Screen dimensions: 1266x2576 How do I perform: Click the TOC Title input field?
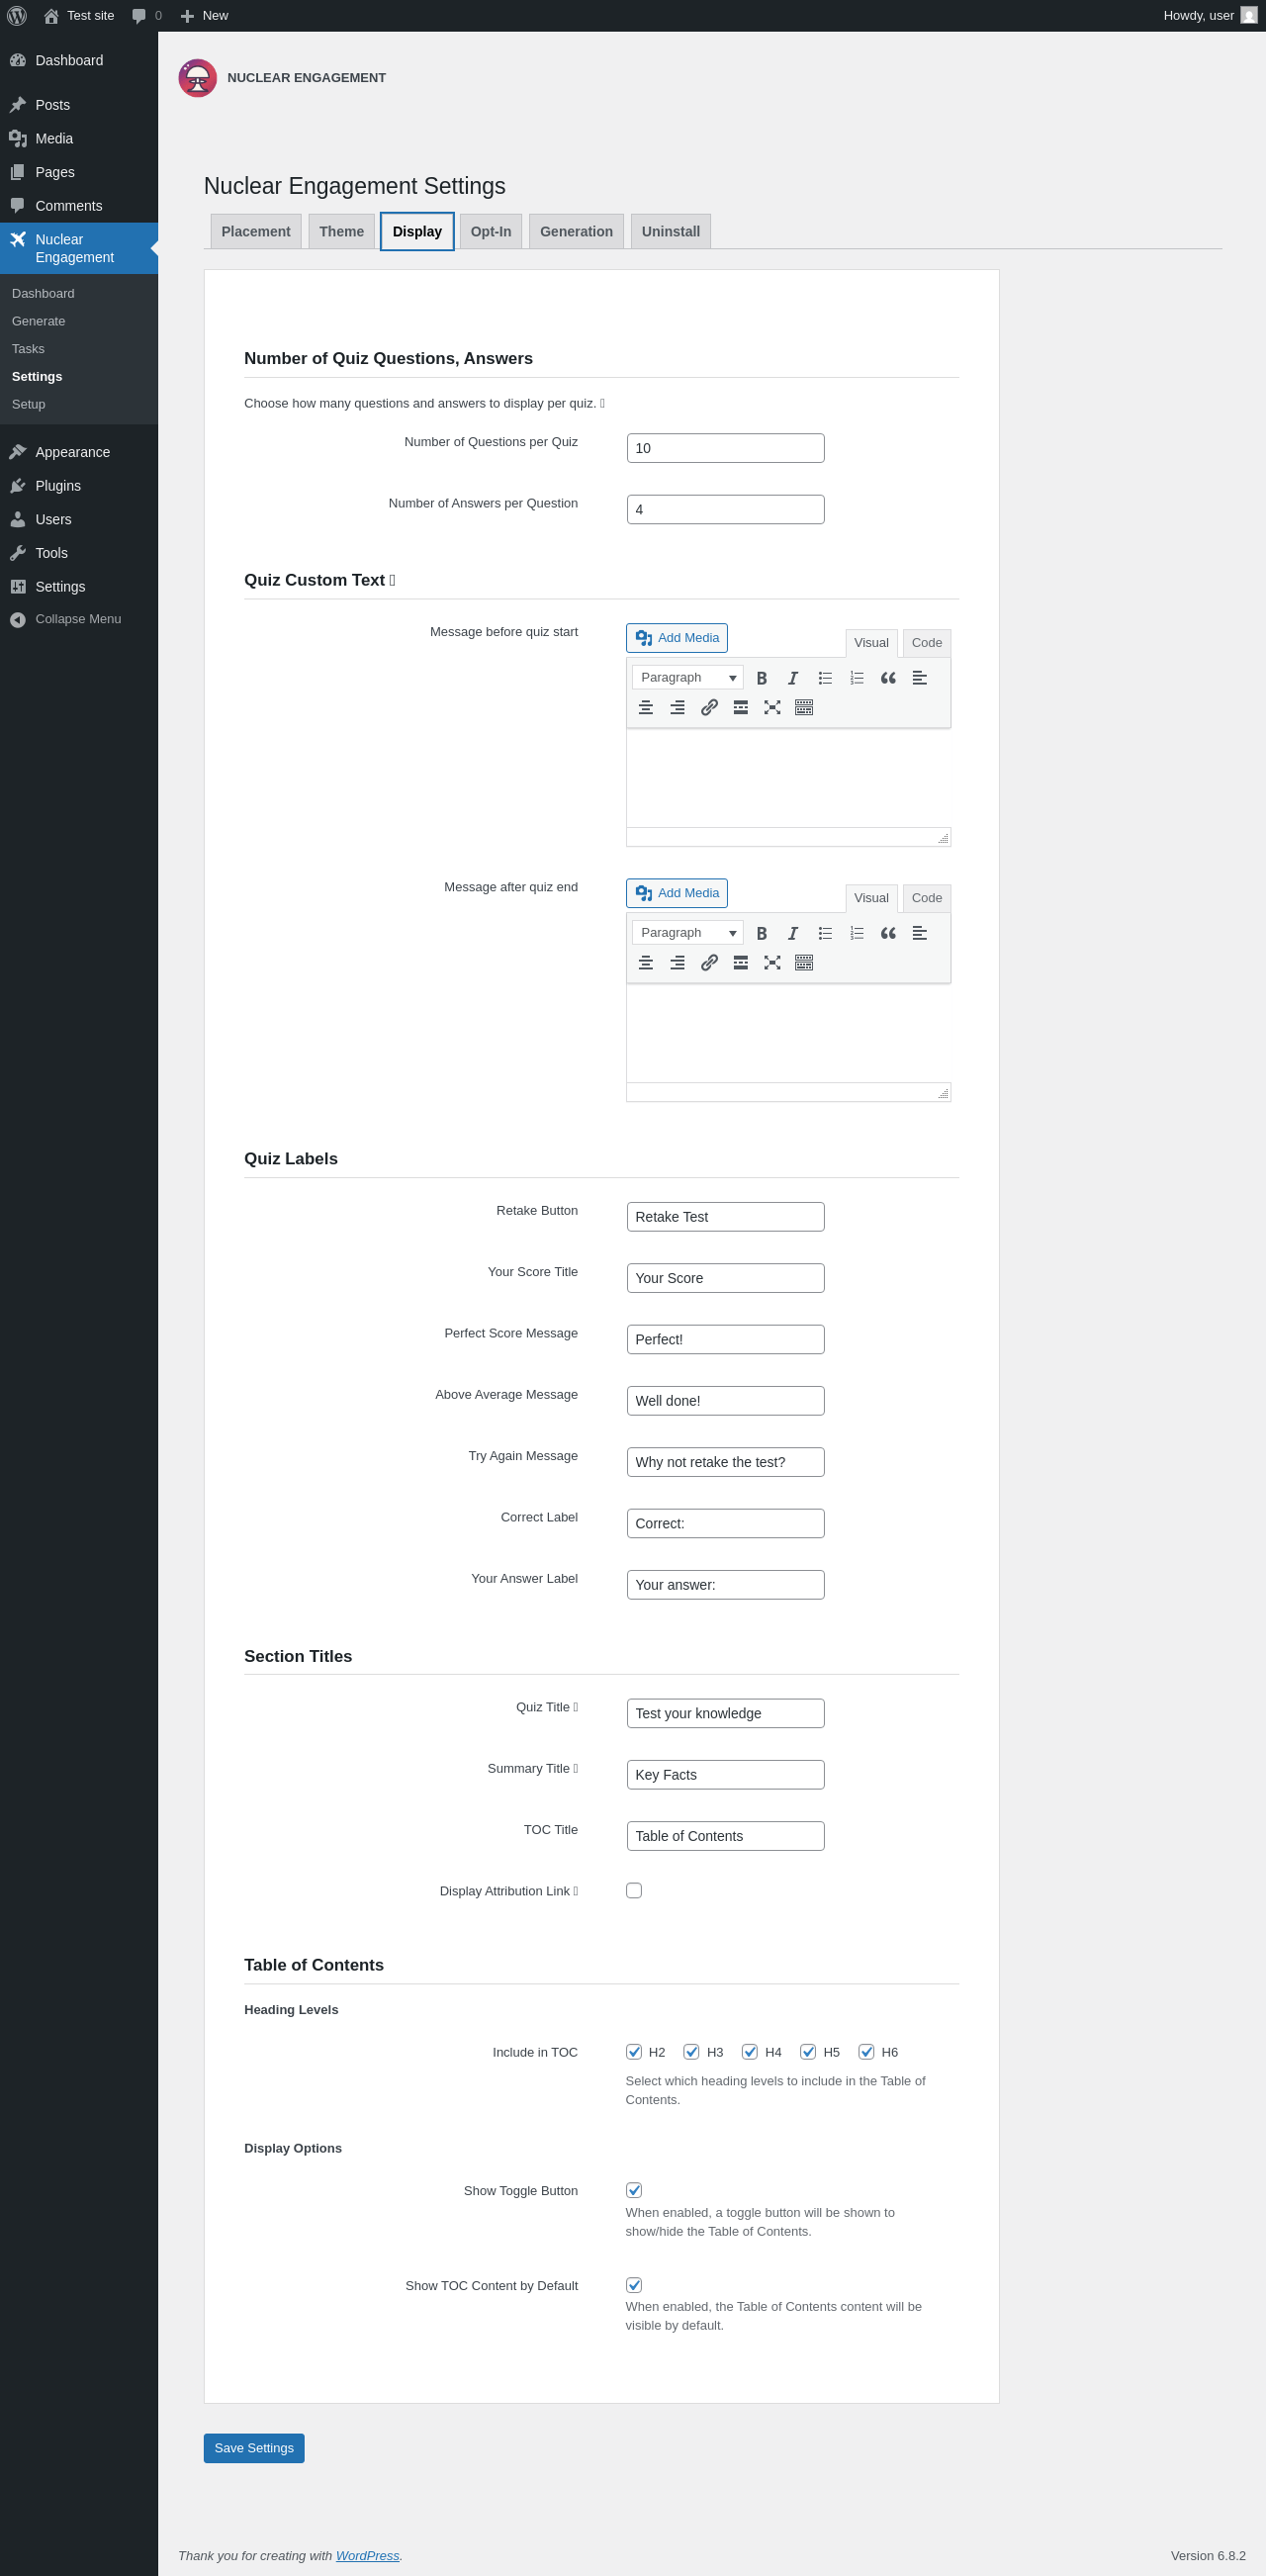pos(726,1836)
